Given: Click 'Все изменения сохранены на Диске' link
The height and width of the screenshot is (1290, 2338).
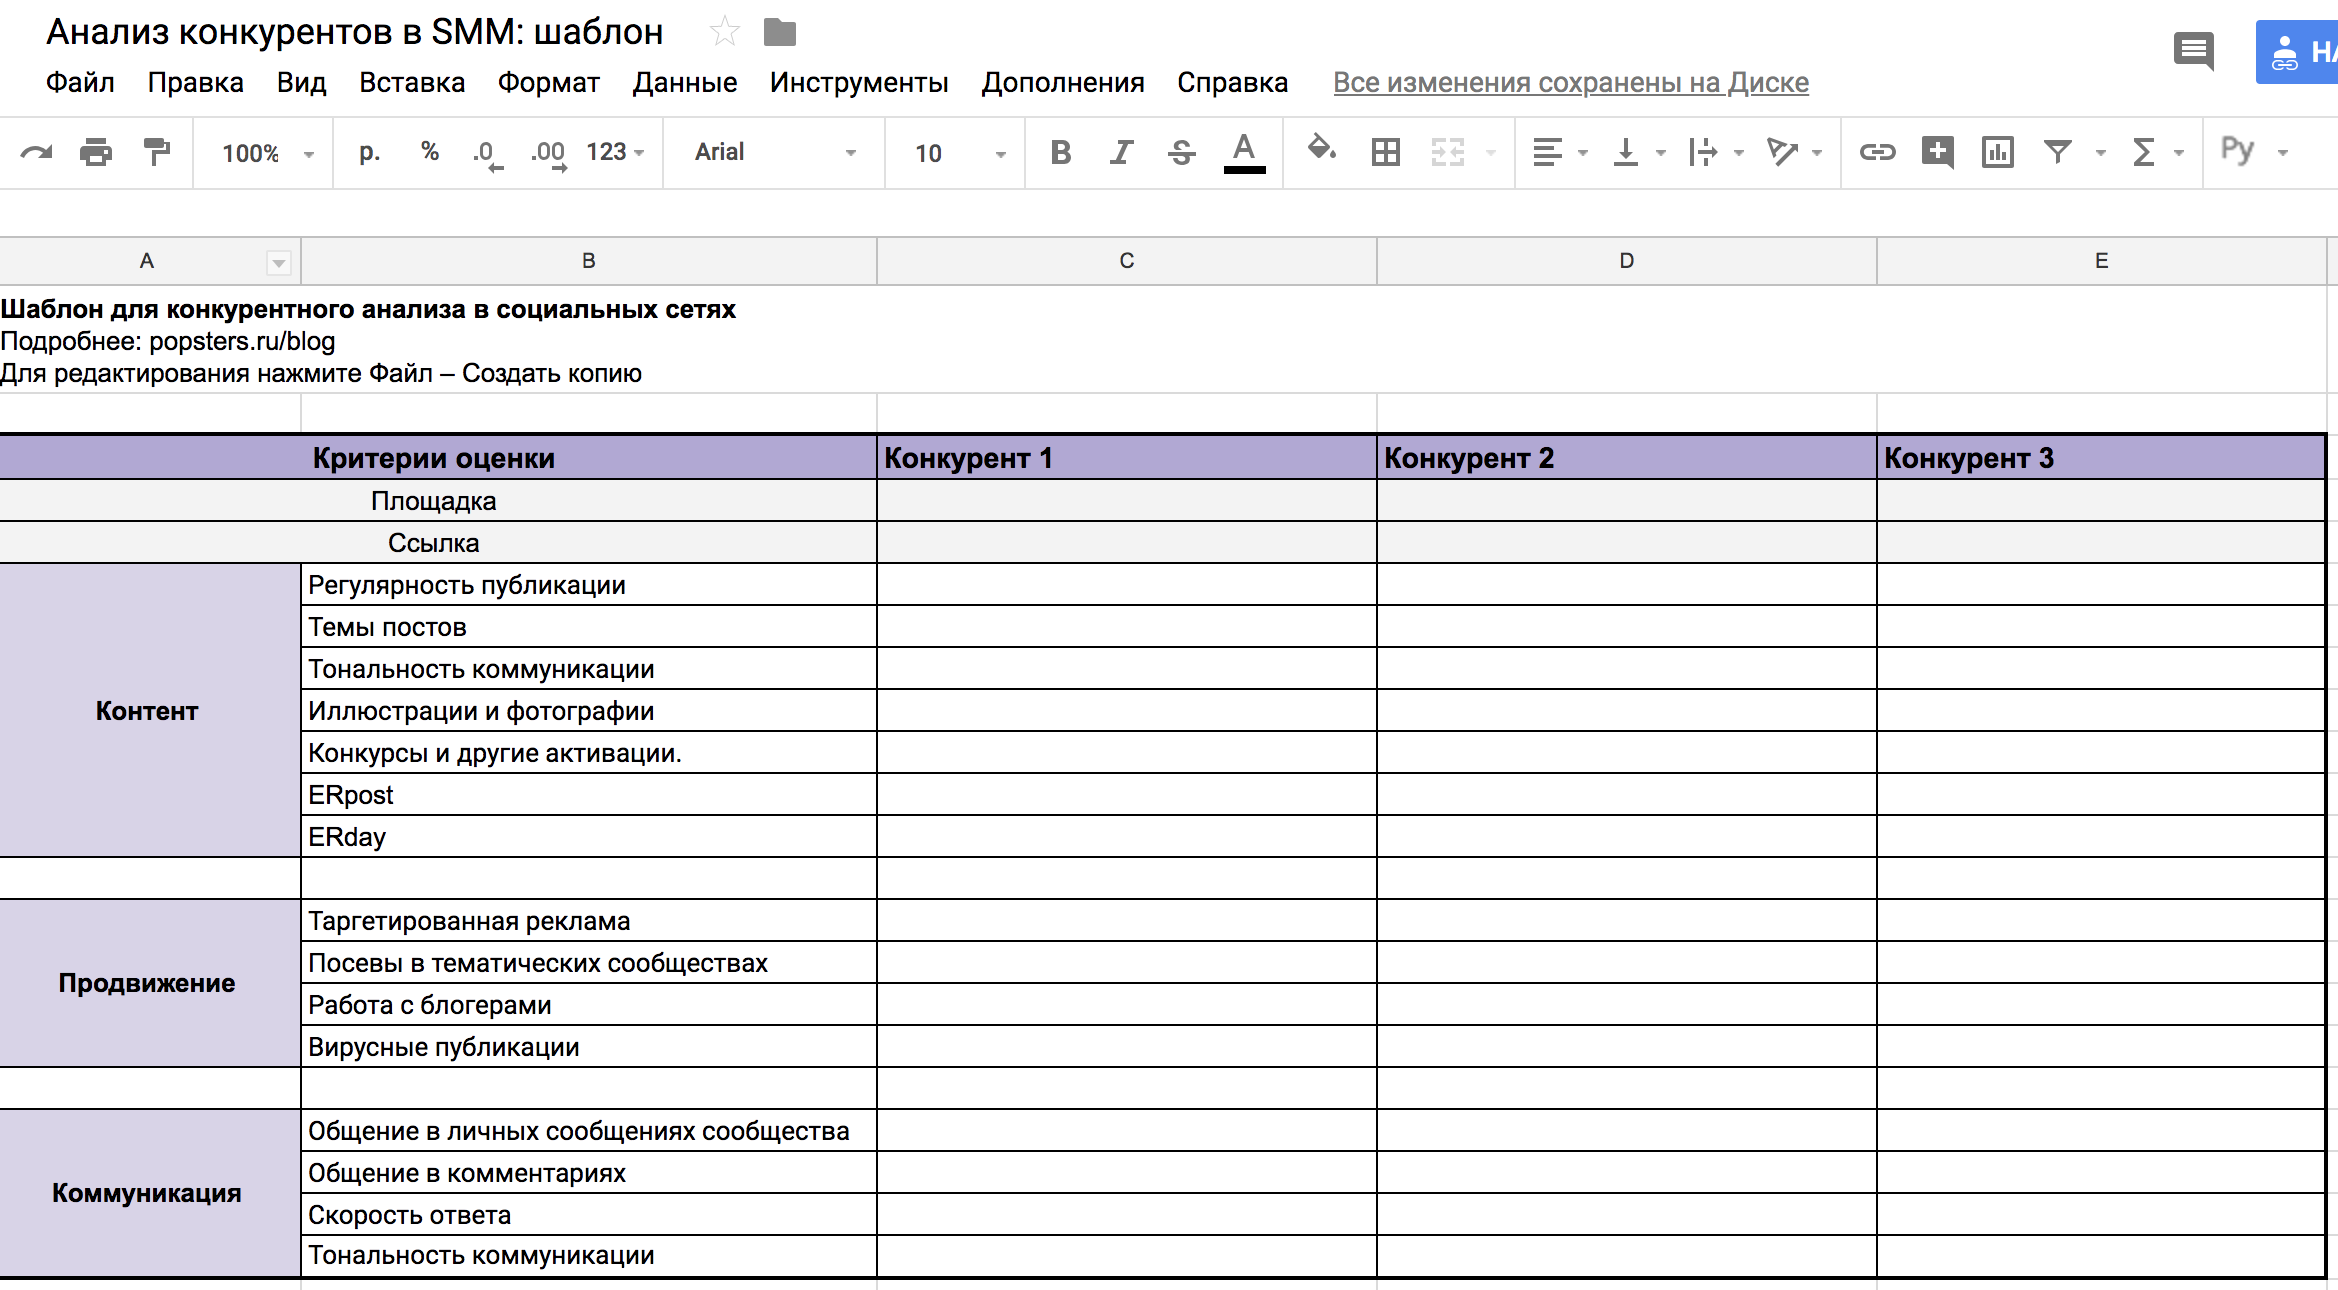Looking at the screenshot, I should (1571, 82).
